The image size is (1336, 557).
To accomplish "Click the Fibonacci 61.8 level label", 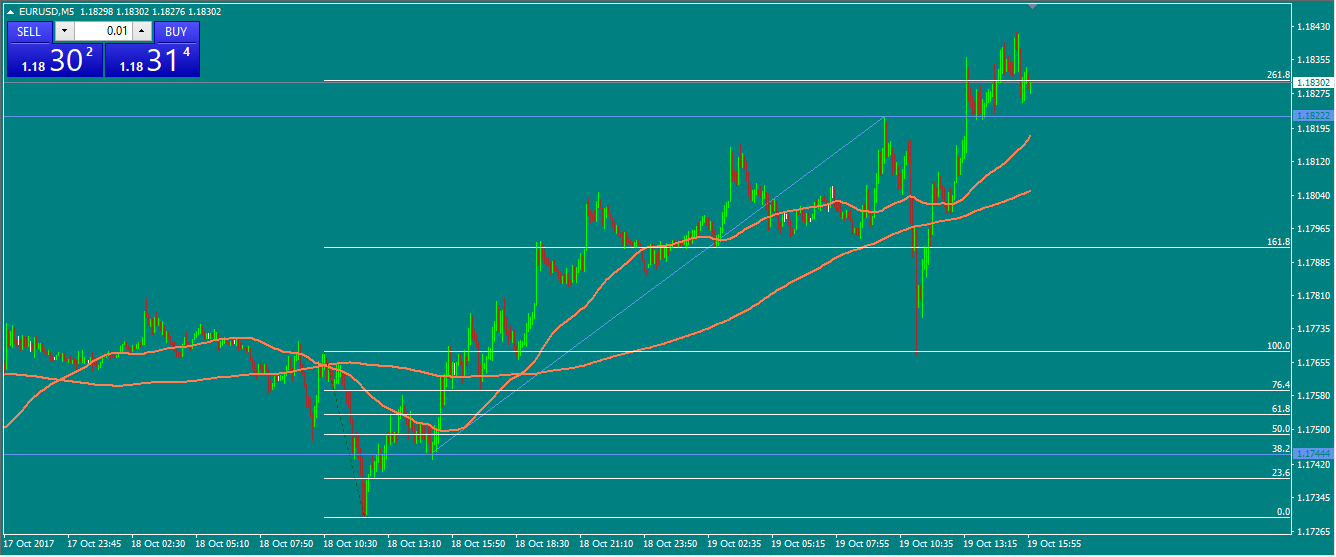I will click(x=1281, y=409).
